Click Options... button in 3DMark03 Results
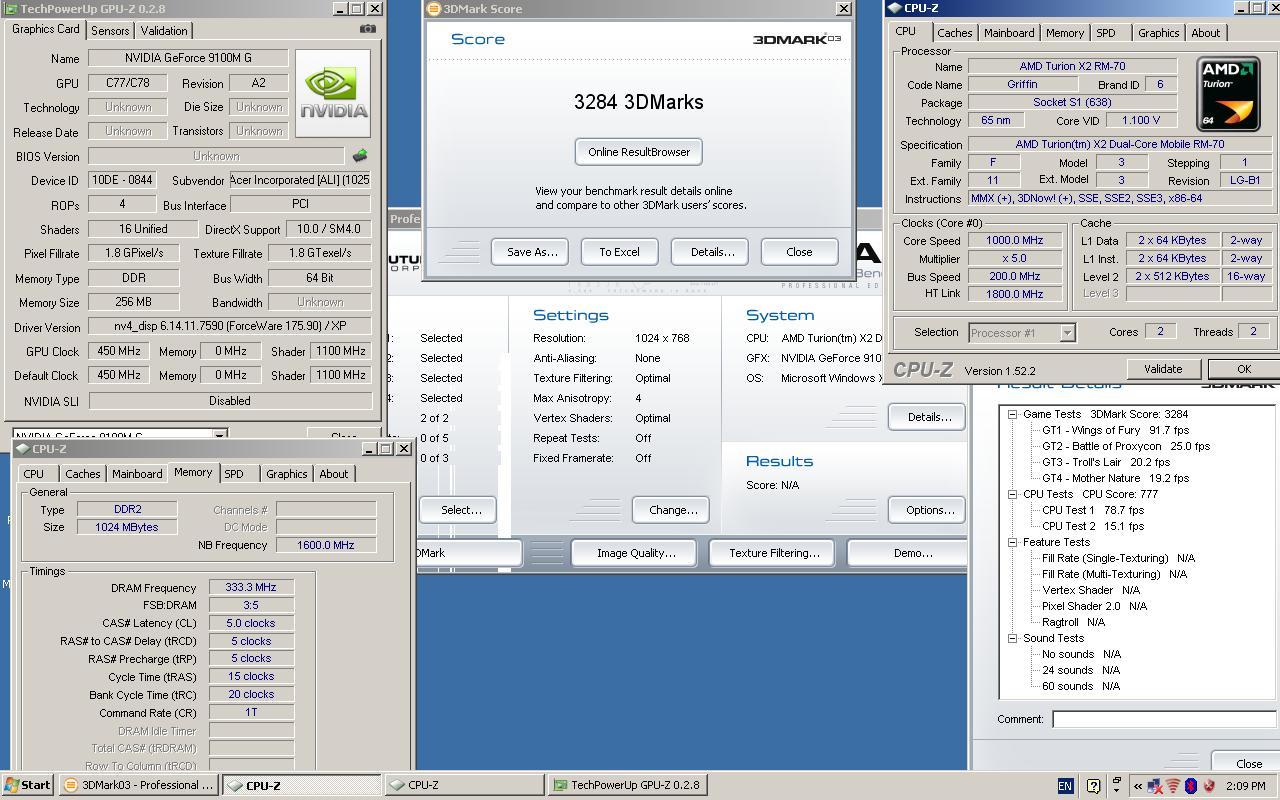The width and height of the screenshot is (1280, 800). point(929,510)
